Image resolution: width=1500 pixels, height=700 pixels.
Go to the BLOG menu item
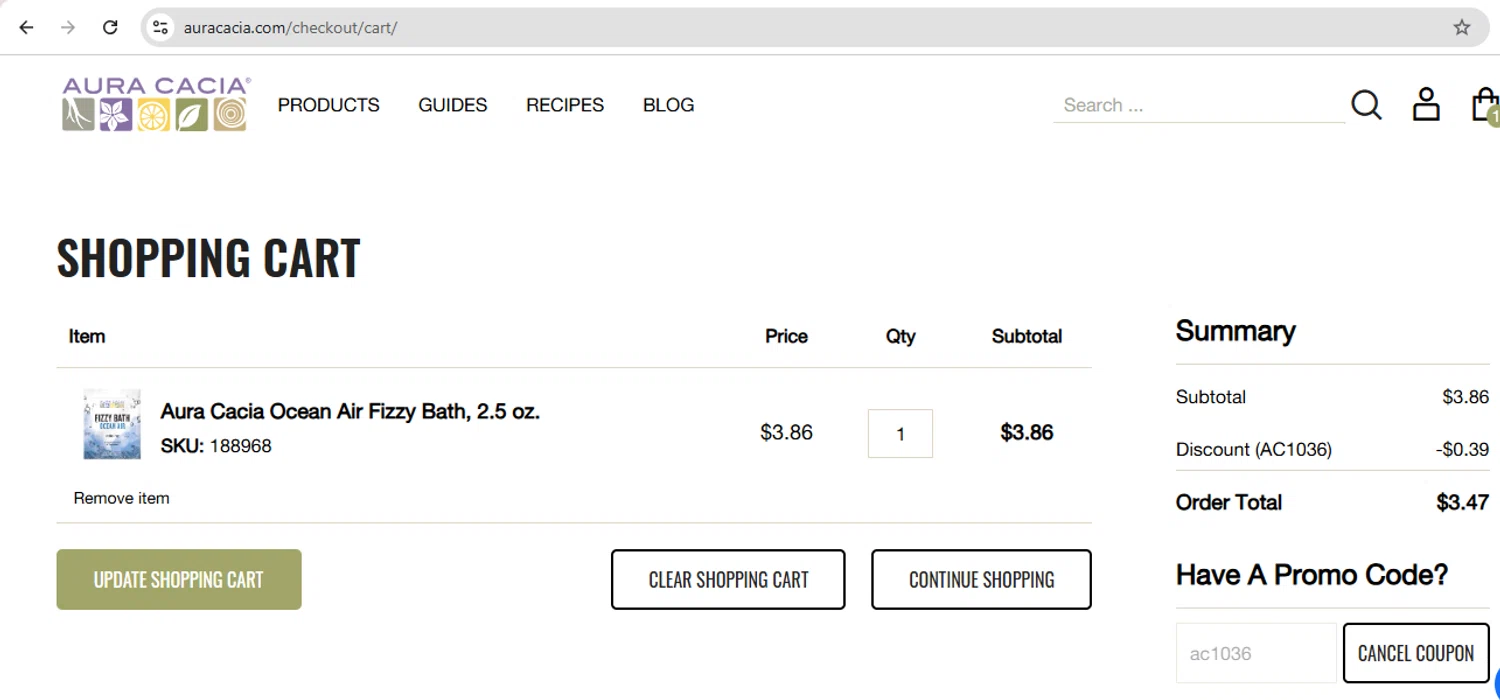click(x=669, y=105)
